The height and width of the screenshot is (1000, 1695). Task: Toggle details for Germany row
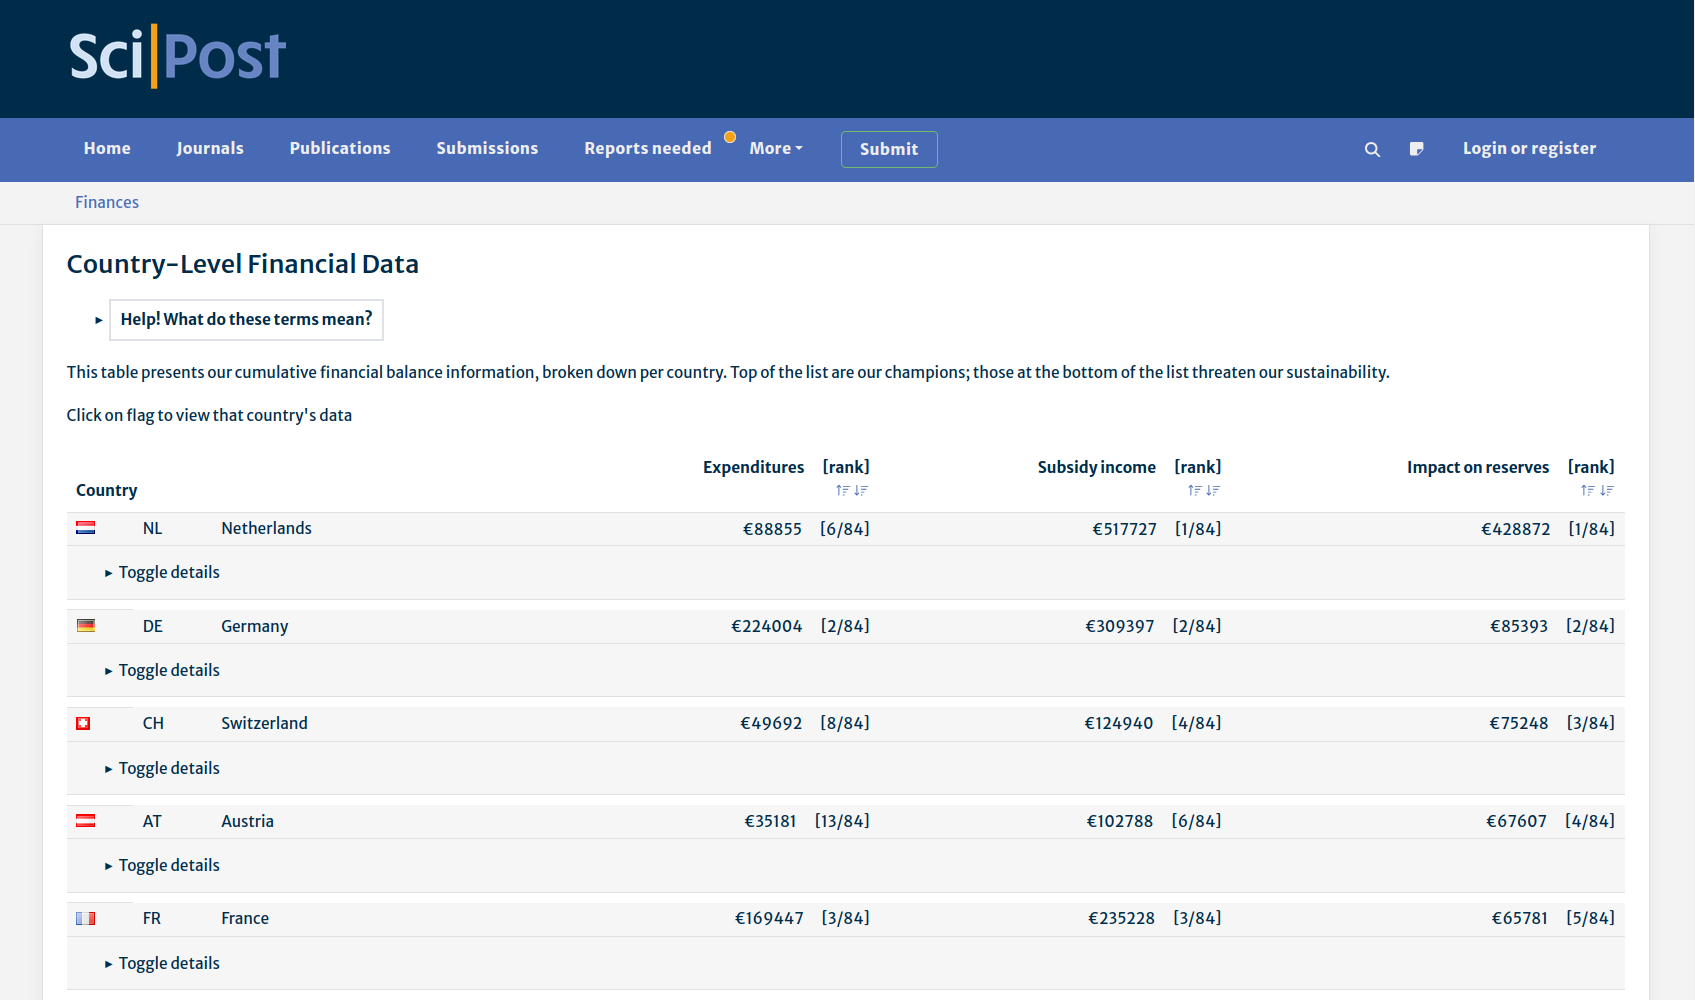click(x=168, y=671)
